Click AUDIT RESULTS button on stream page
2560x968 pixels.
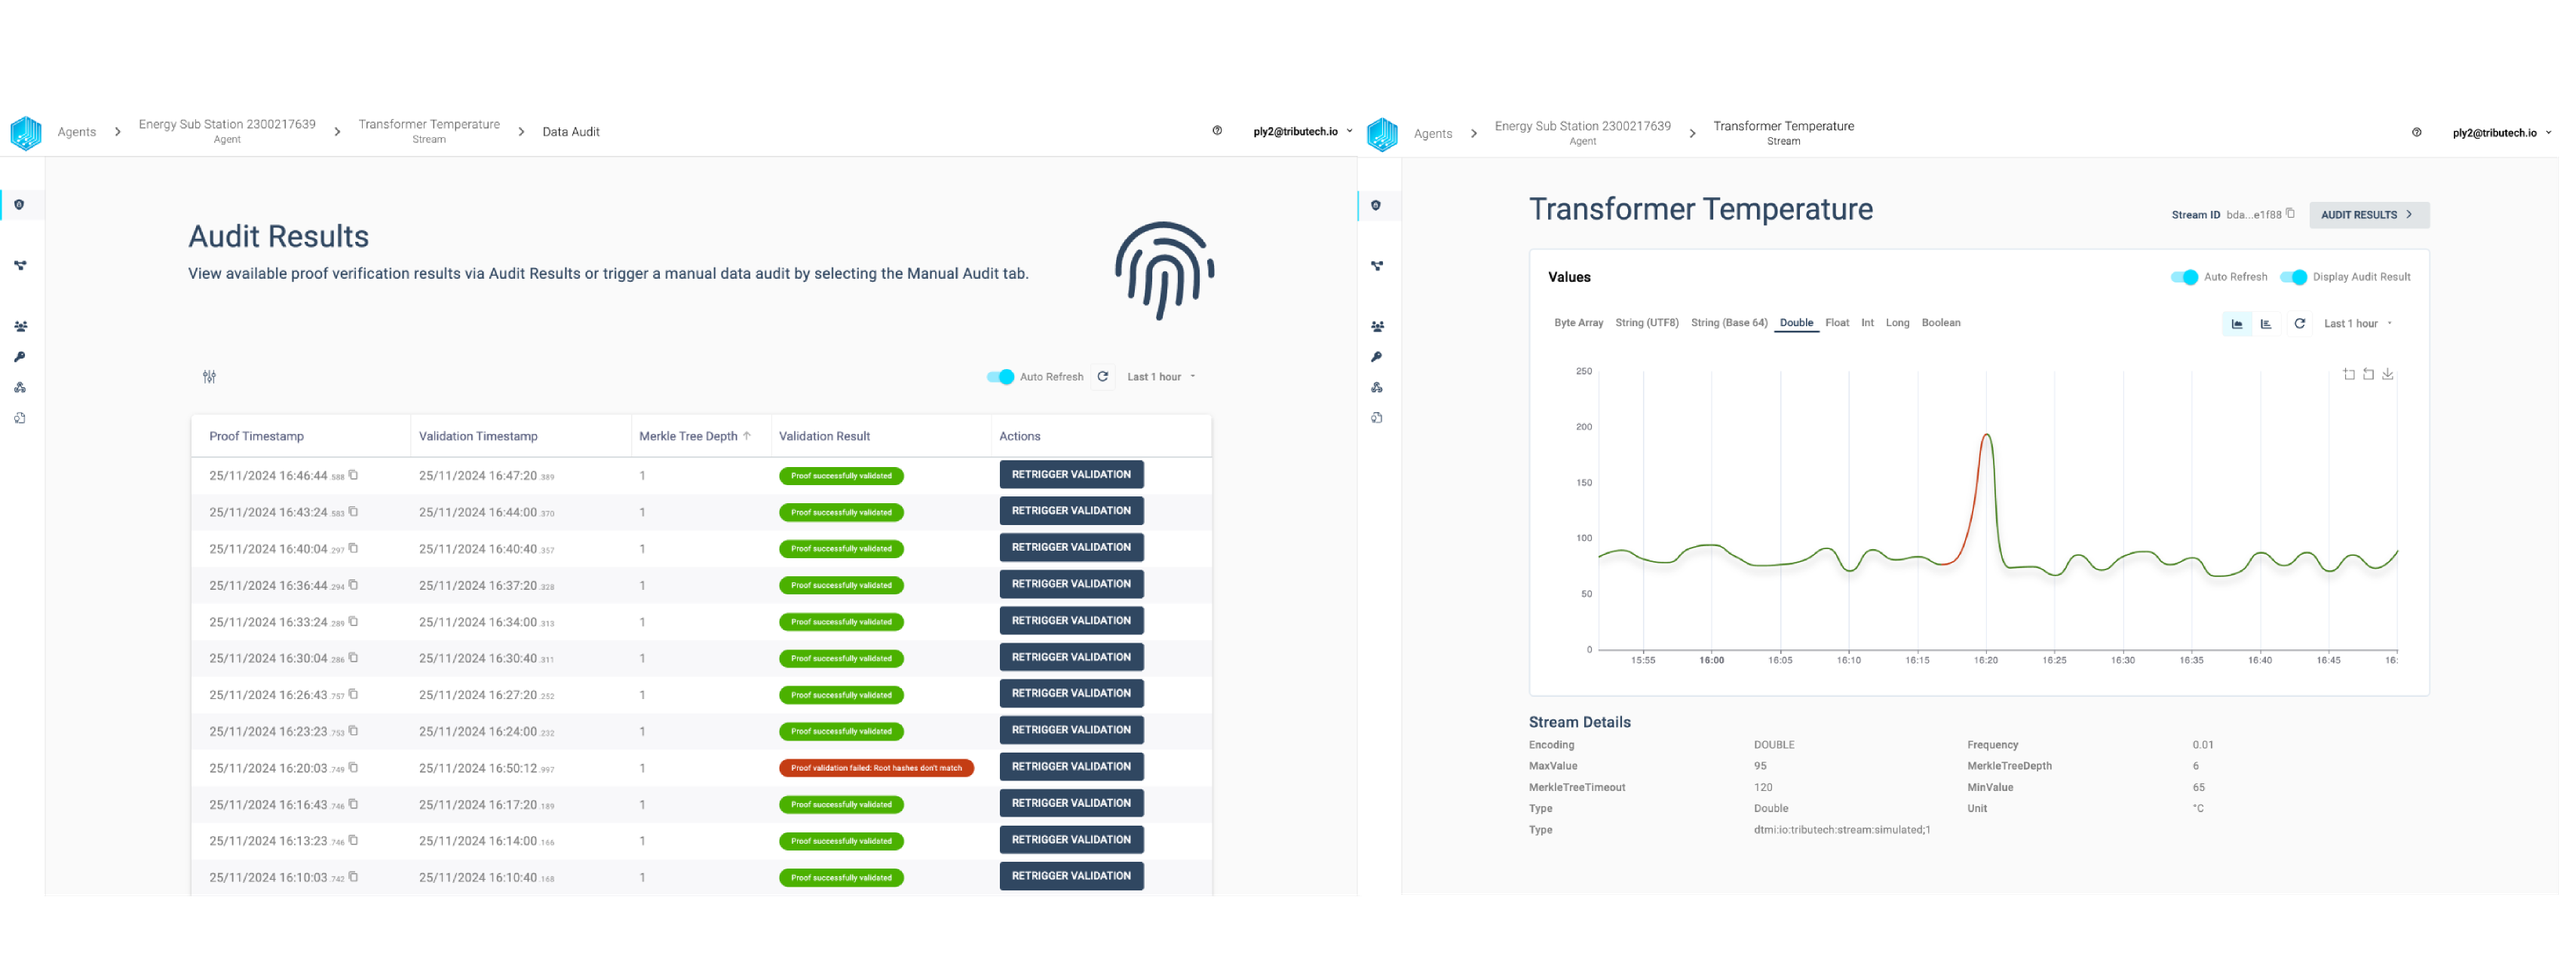(2368, 215)
